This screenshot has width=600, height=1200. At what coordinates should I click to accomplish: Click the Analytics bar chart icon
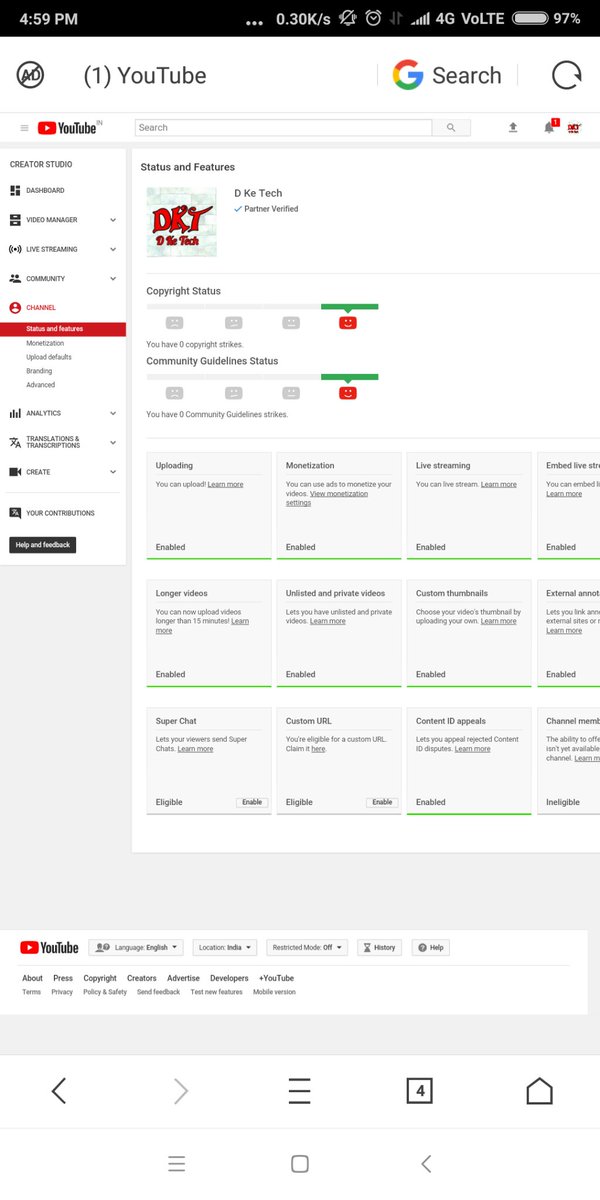[x=15, y=413]
